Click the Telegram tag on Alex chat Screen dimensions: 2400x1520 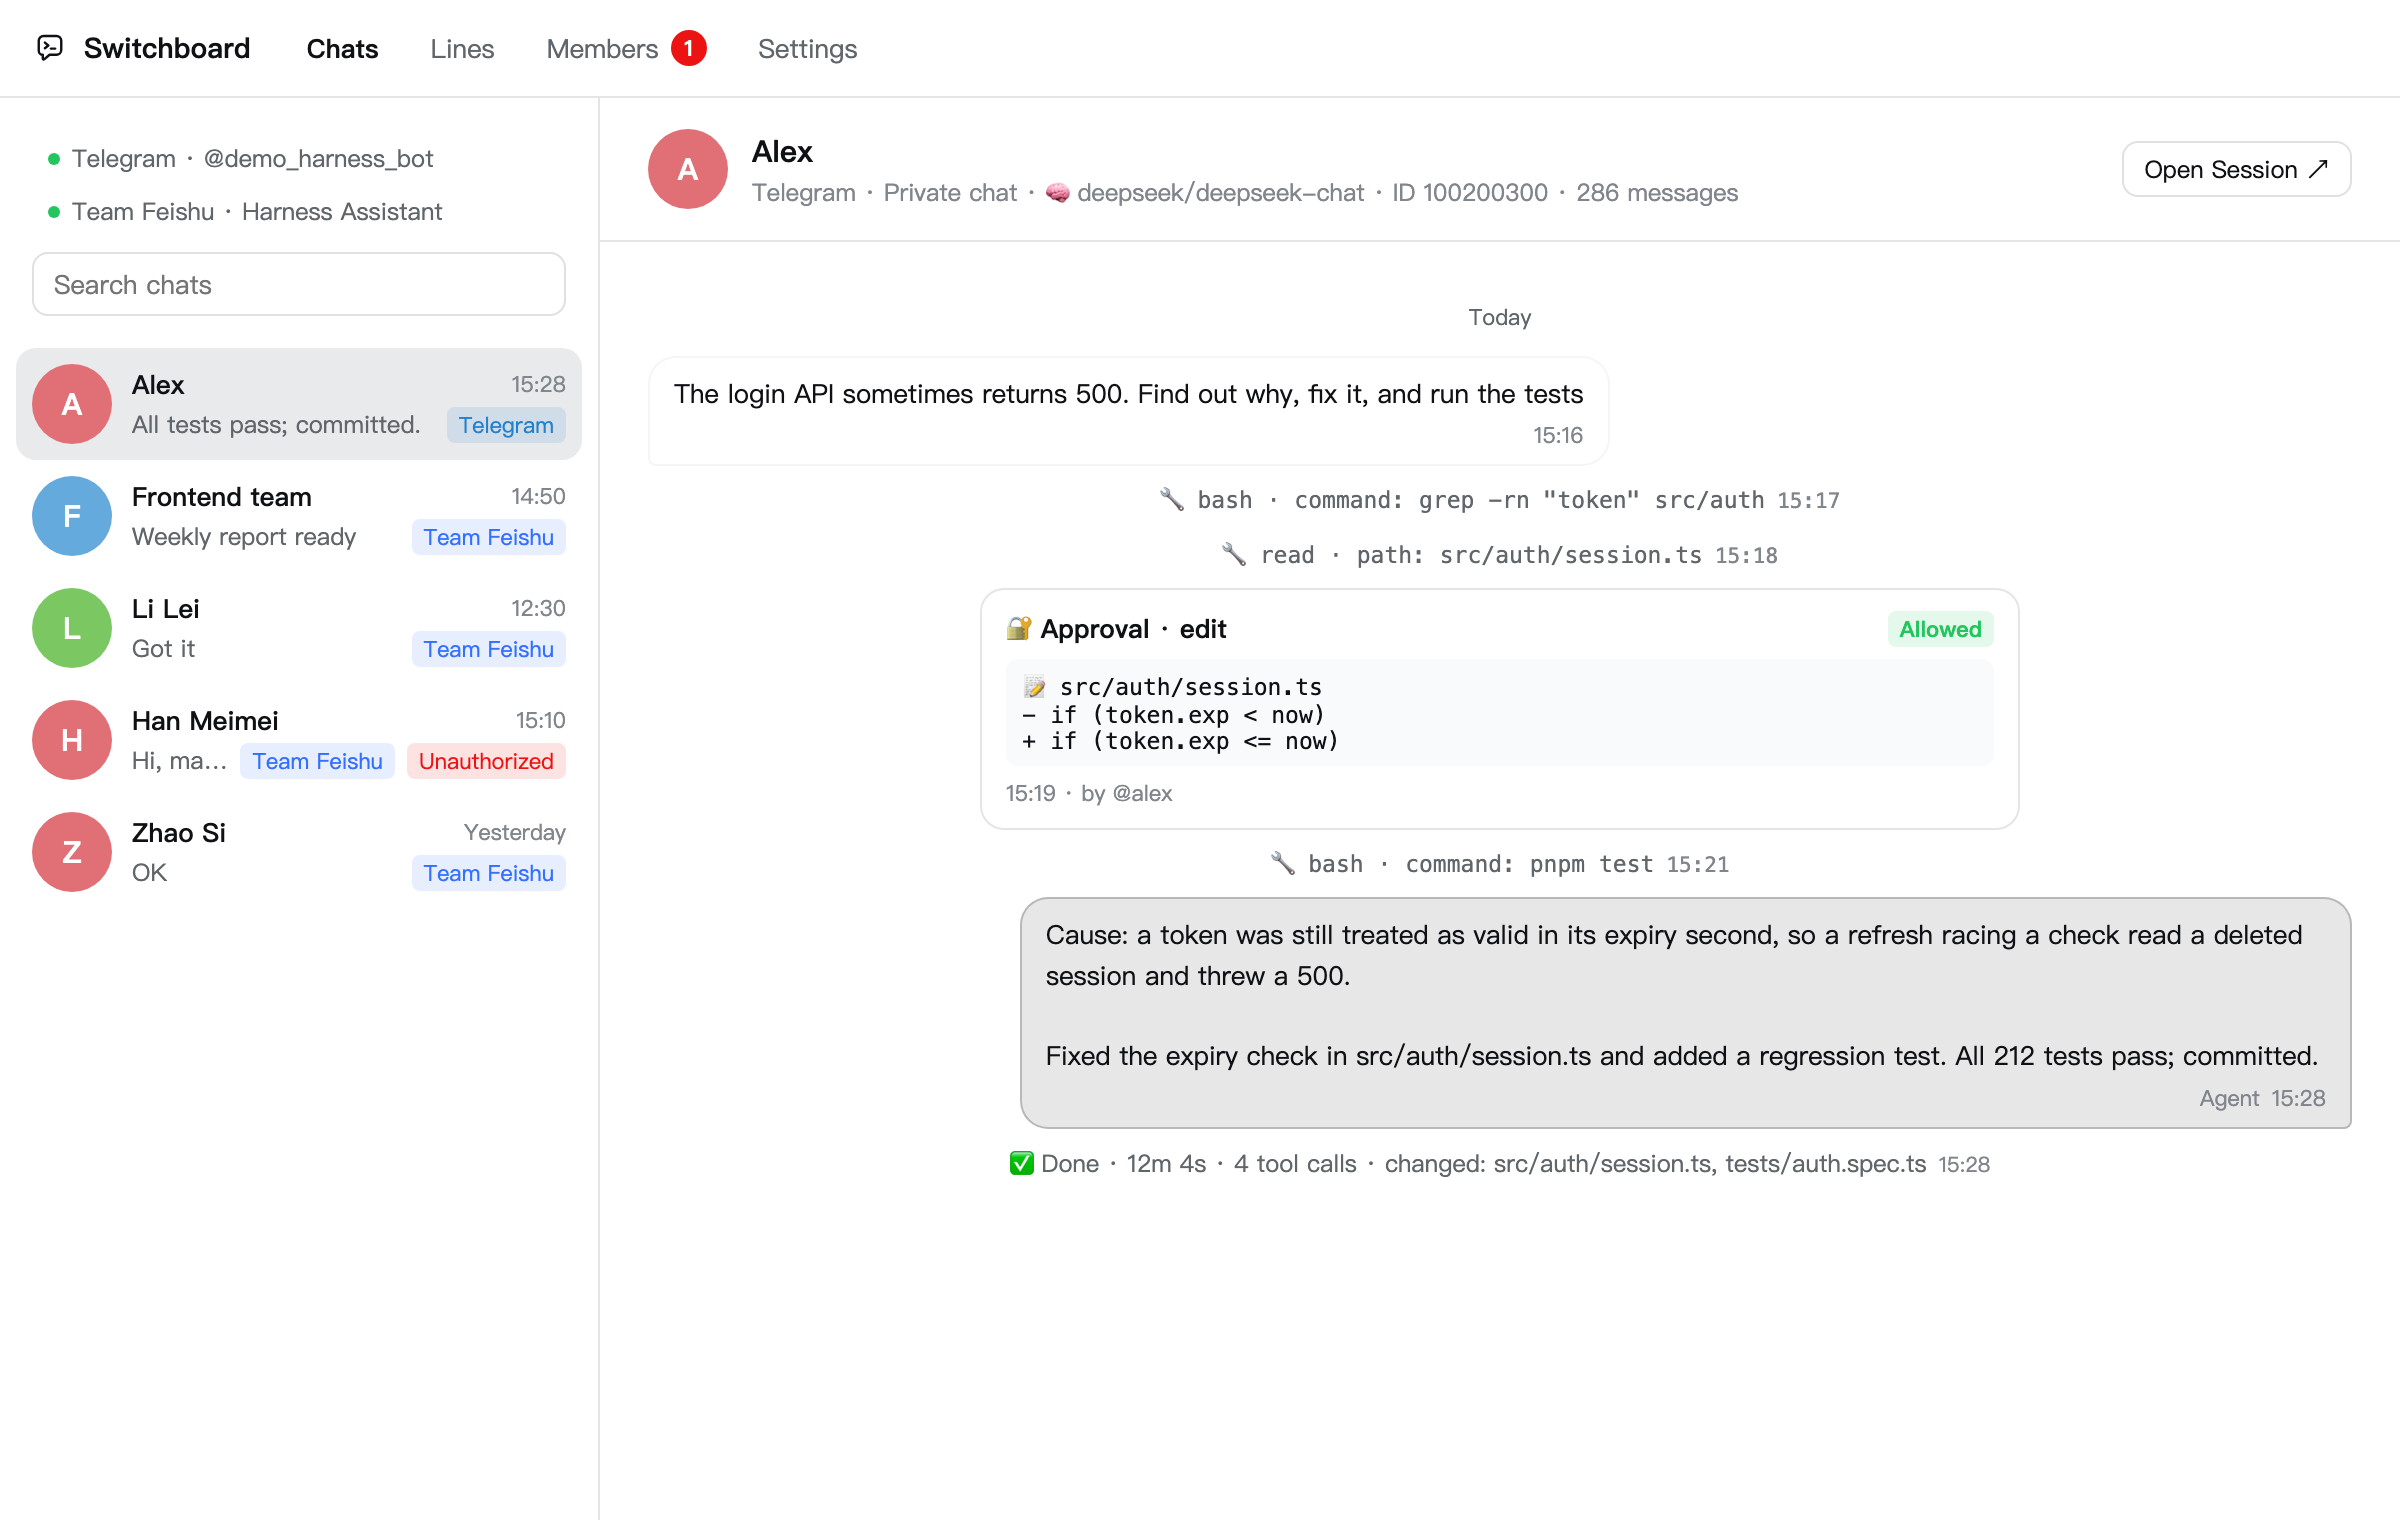point(506,425)
